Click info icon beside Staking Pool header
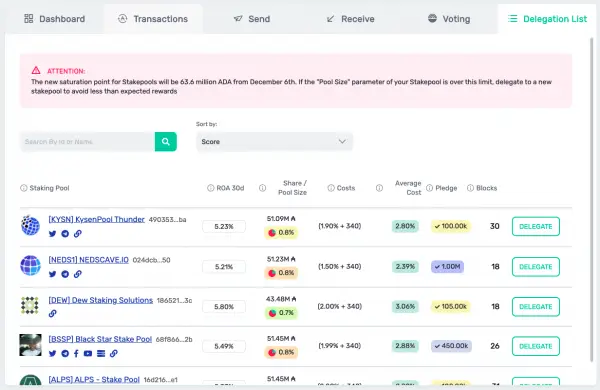Image resolution: width=600 pixels, height=390 pixels. 24,188
